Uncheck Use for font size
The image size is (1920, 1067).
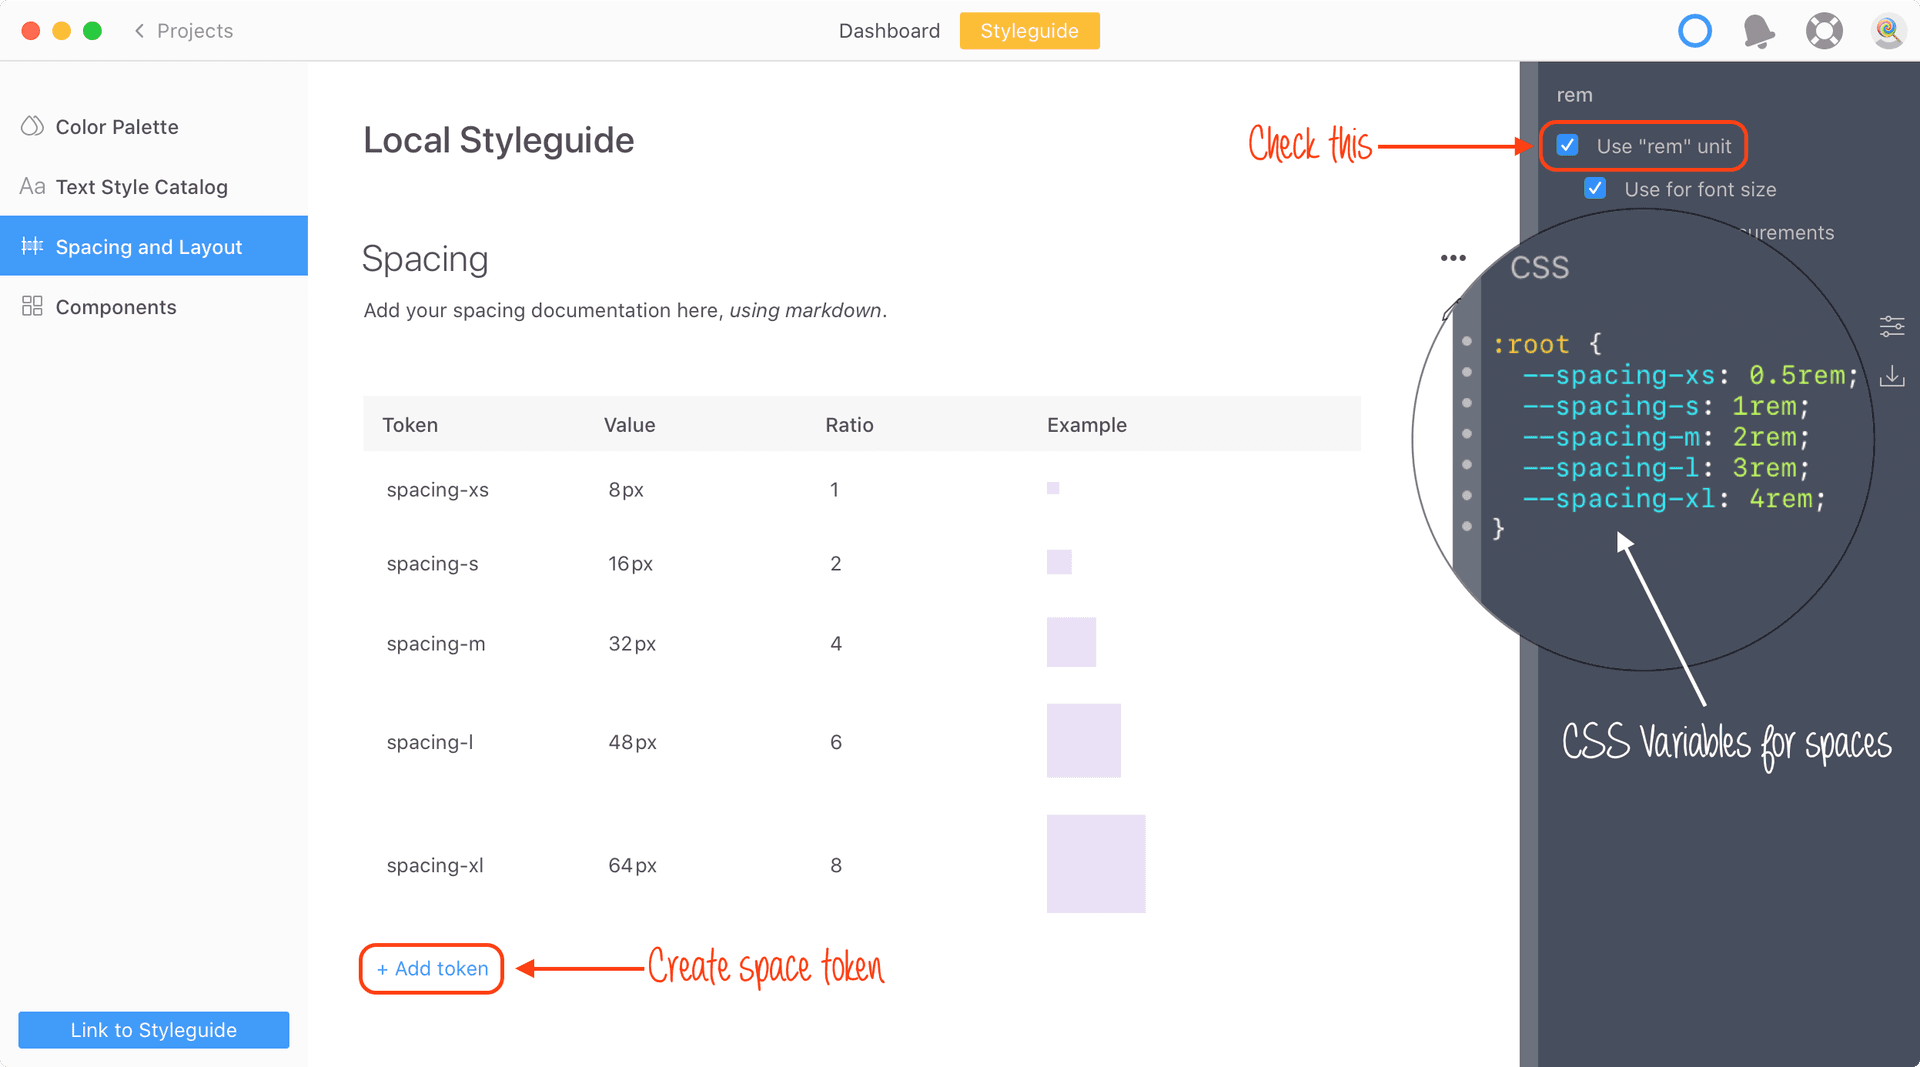[1596, 189]
